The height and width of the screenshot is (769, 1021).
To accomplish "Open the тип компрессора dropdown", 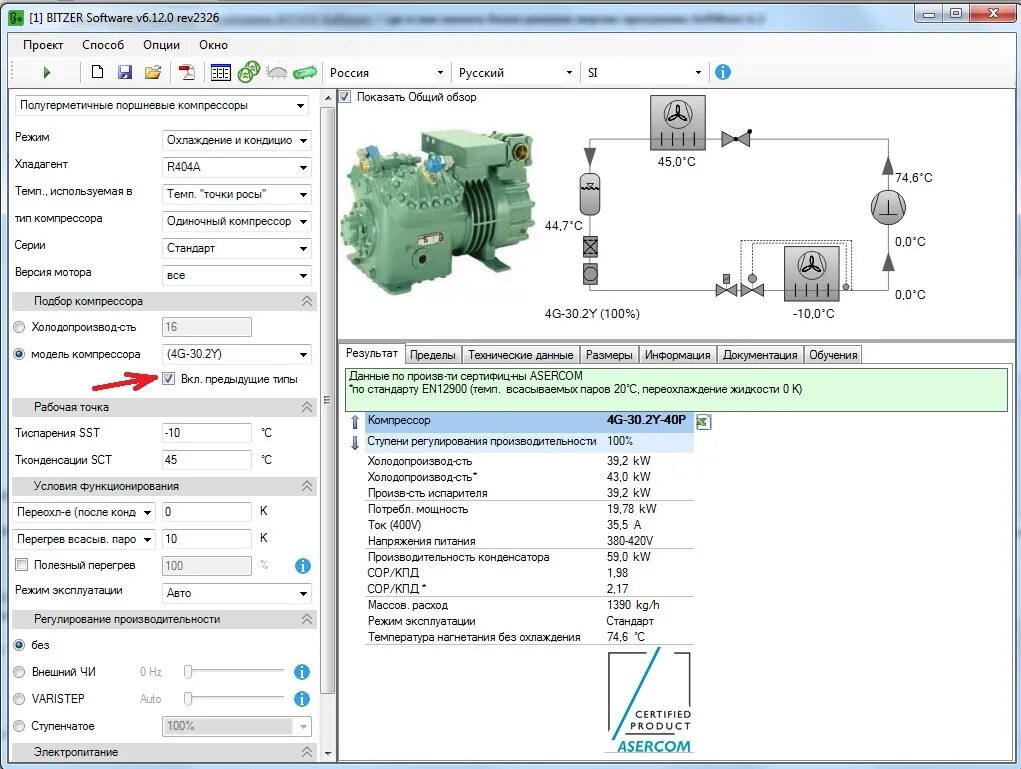I will (236, 221).
